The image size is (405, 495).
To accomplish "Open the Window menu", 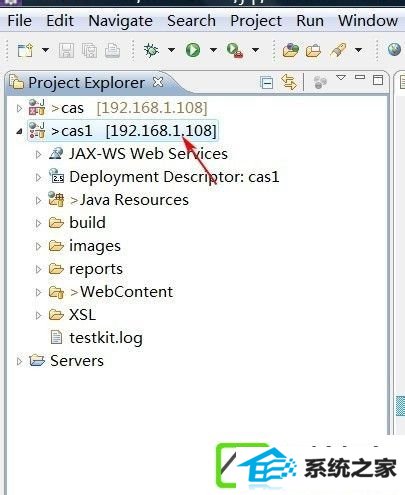I will pos(368,21).
